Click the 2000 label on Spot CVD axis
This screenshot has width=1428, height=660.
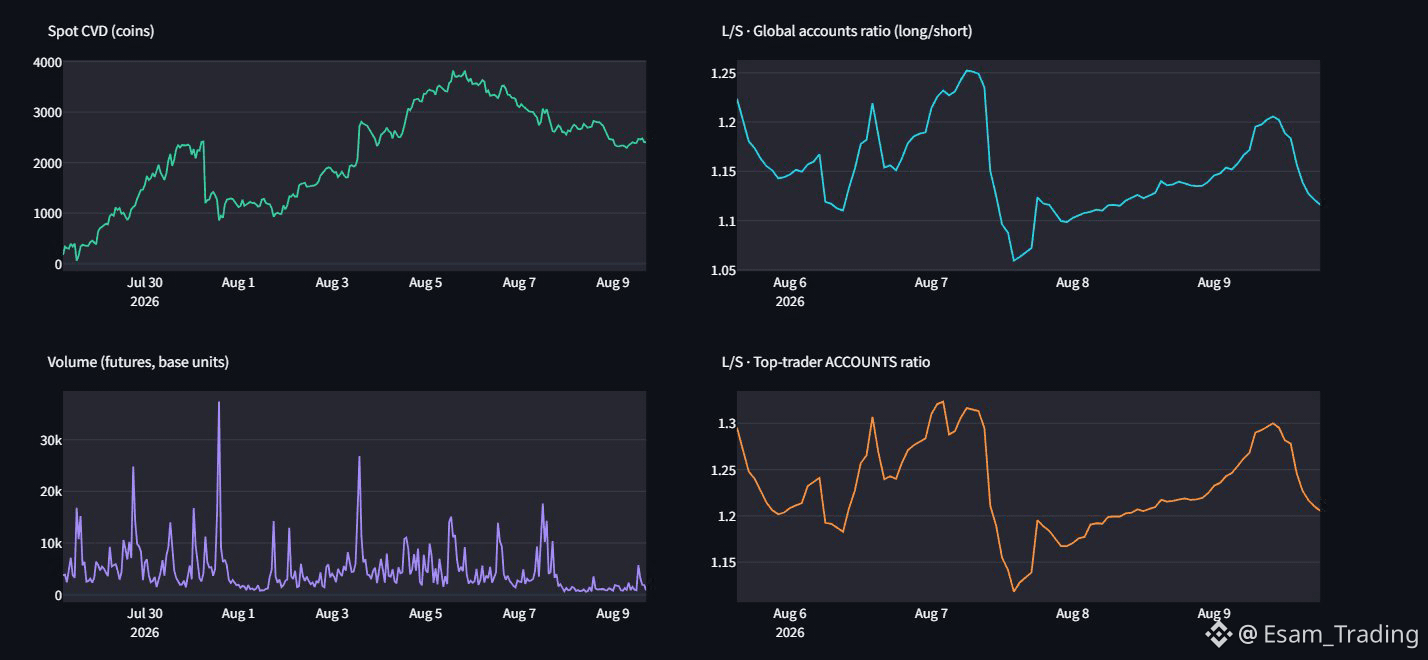(48, 163)
